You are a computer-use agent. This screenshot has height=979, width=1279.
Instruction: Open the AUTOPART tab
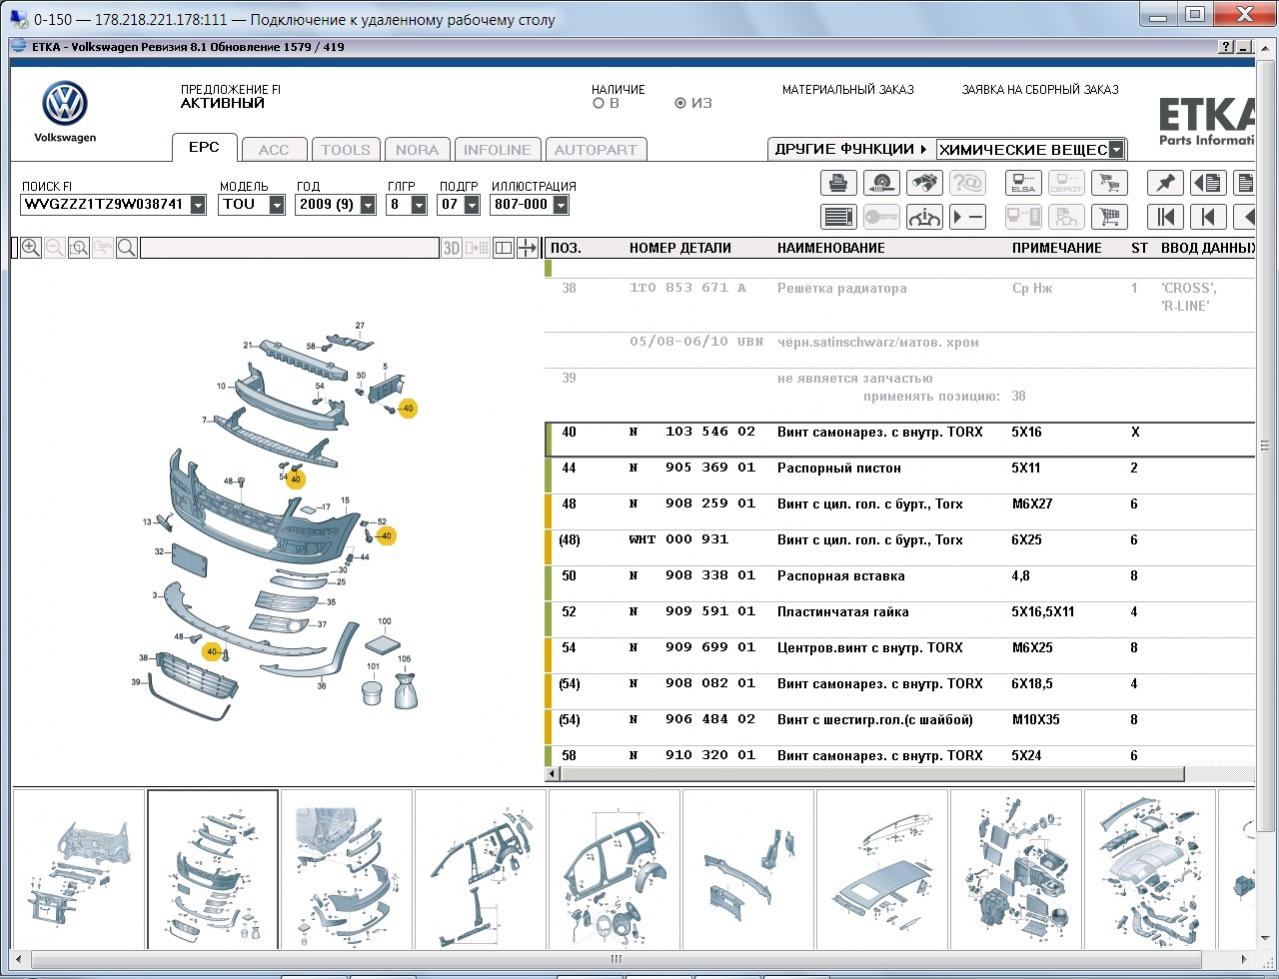596,150
